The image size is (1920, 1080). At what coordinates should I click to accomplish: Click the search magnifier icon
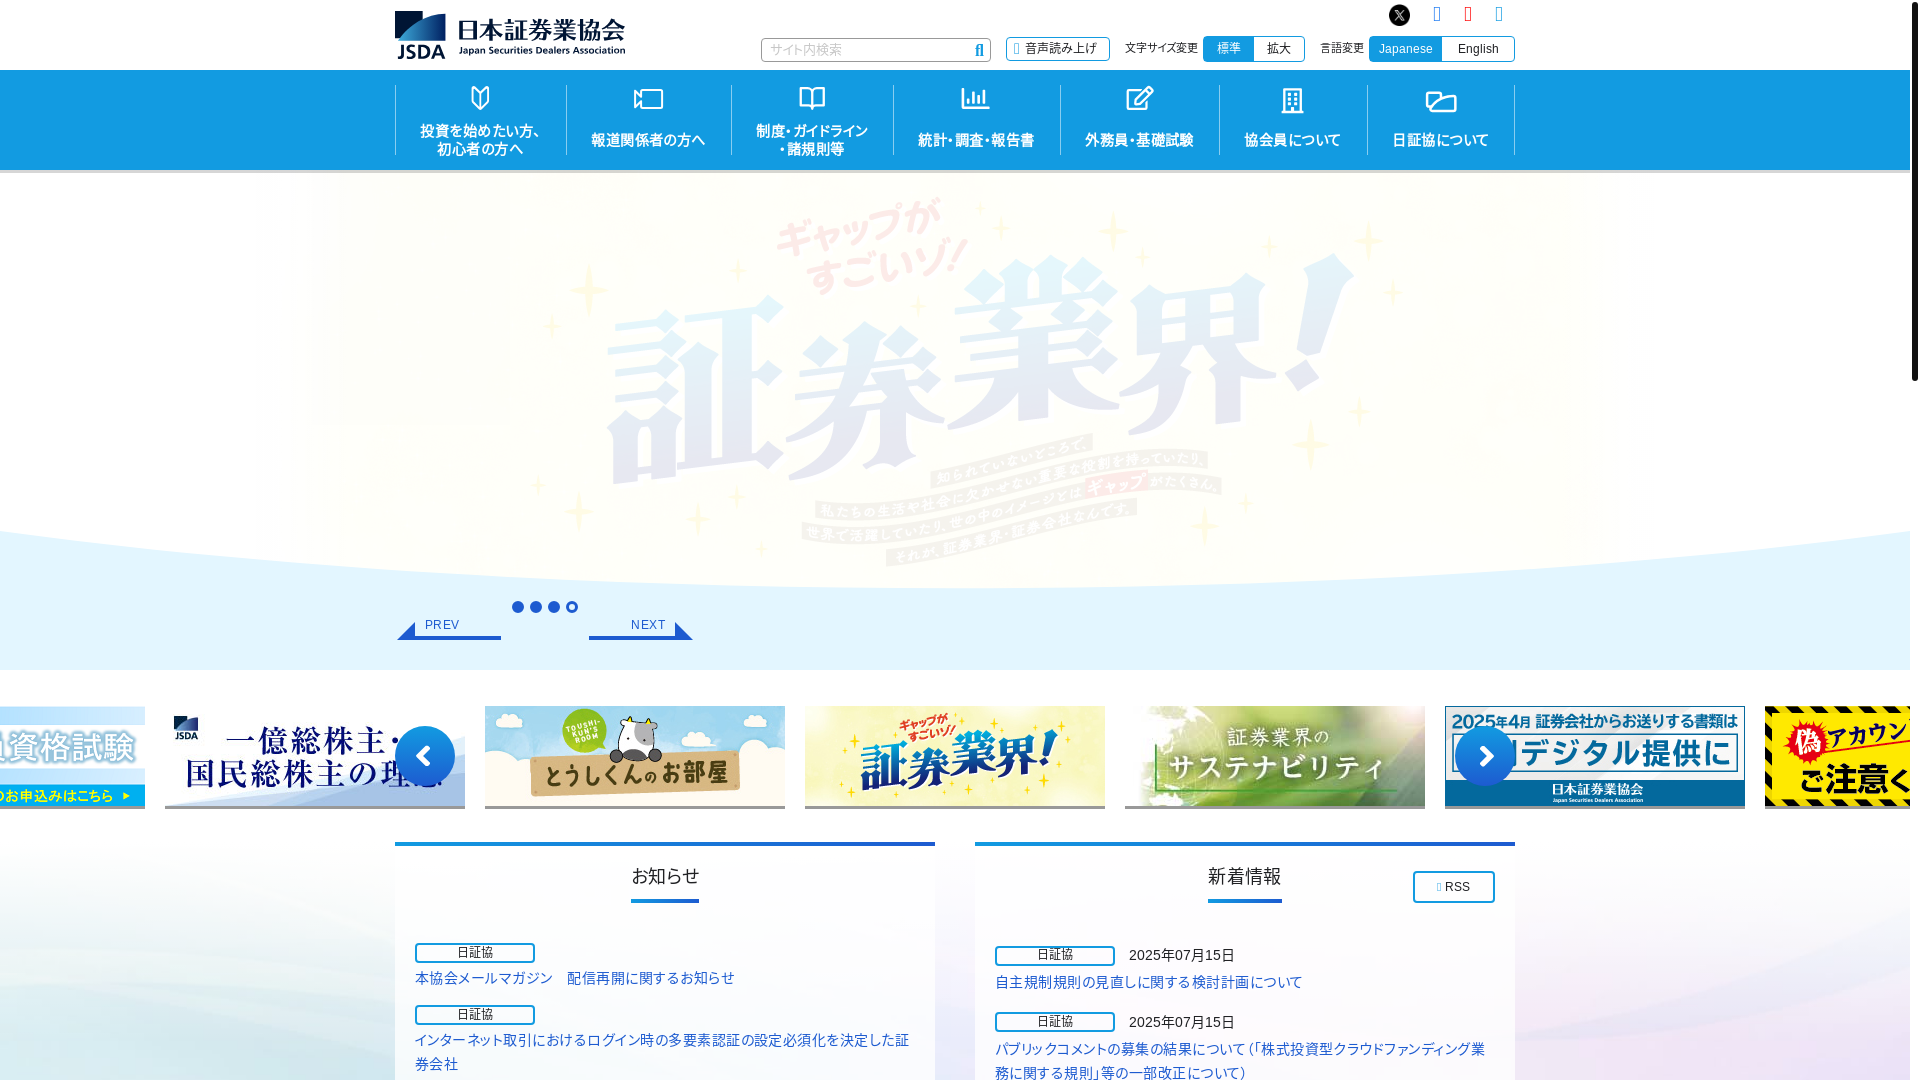[979, 50]
